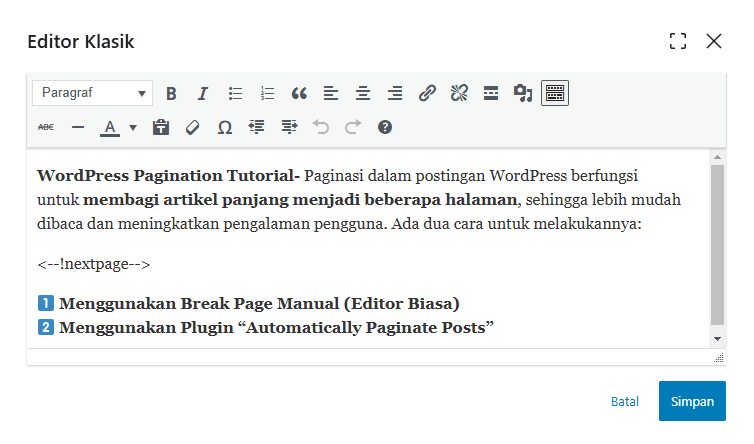754x444 pixels.
Task: Remove link with the unlink icon
Action: (x=459, y=93)
